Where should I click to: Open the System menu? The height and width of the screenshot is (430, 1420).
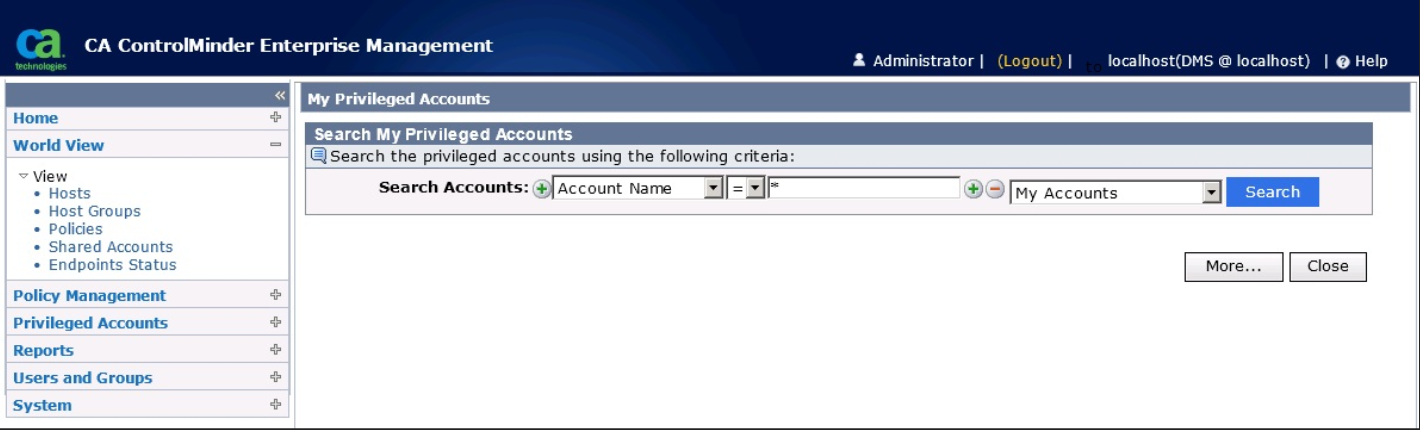(42, 406)
